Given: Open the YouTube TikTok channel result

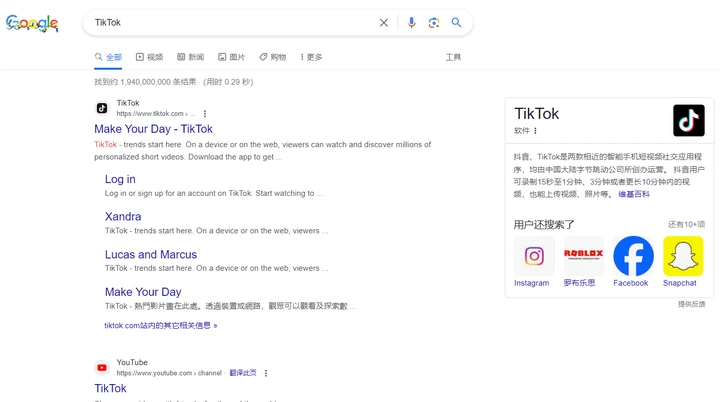Looking at the screenshot, I should [110, 388].
